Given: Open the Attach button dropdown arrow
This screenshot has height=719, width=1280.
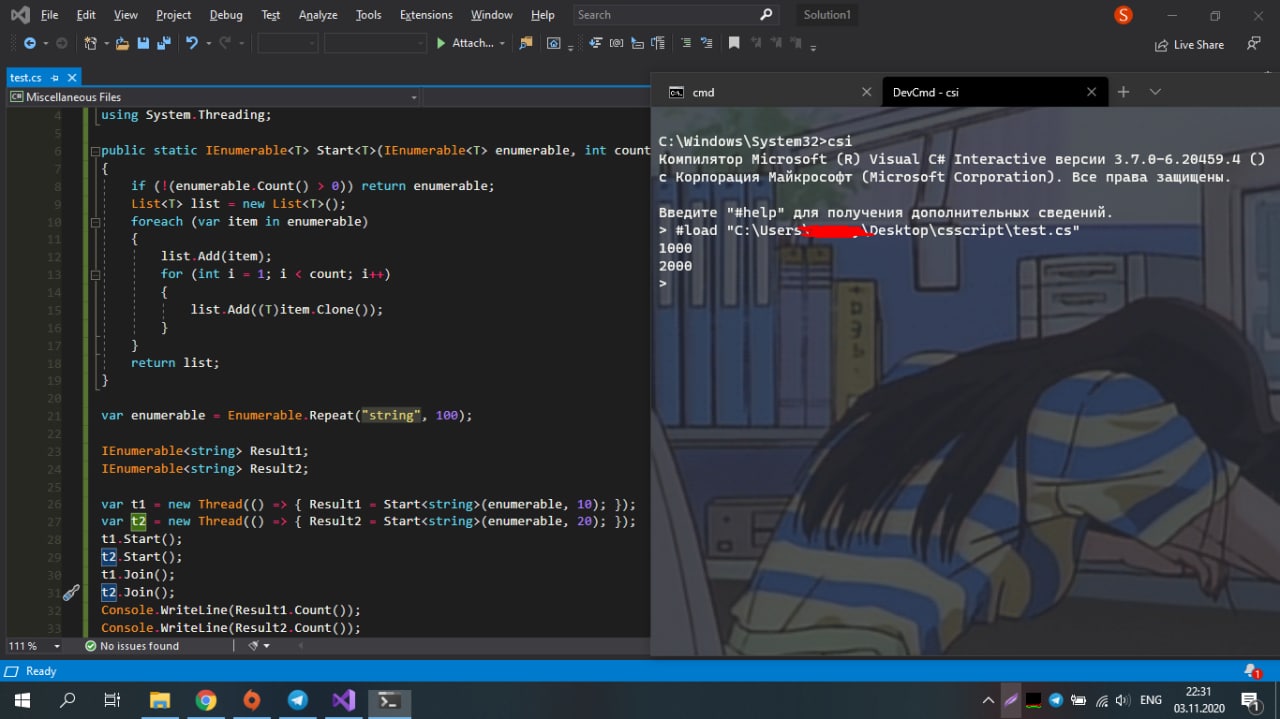Looking at the screenshot, I should [502, 43].
